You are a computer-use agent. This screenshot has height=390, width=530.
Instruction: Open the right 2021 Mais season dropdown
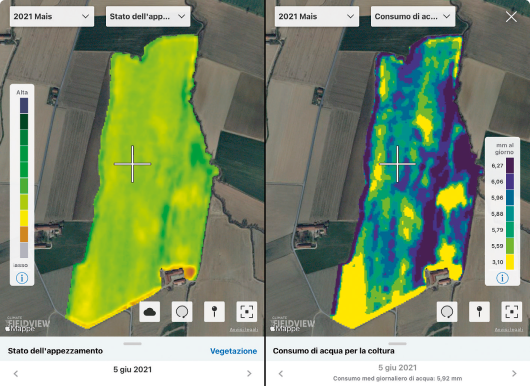(317, 16)
